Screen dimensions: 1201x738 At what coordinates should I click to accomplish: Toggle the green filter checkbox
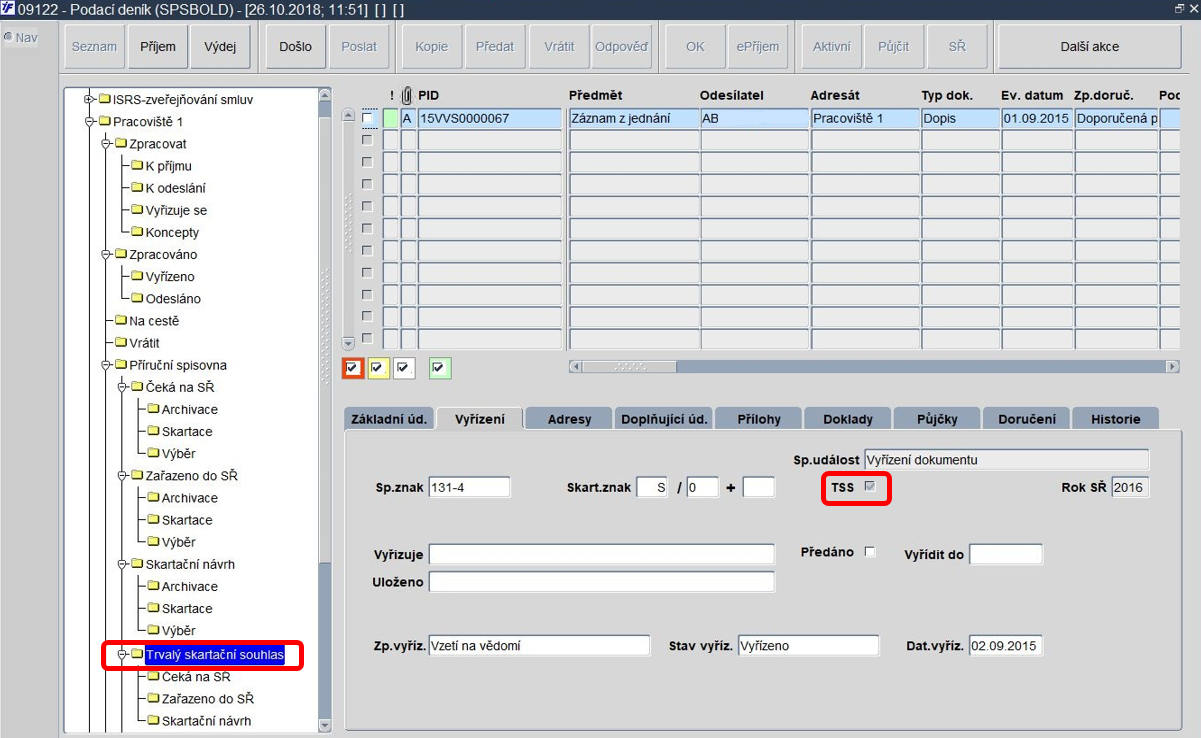pos(440,369)
